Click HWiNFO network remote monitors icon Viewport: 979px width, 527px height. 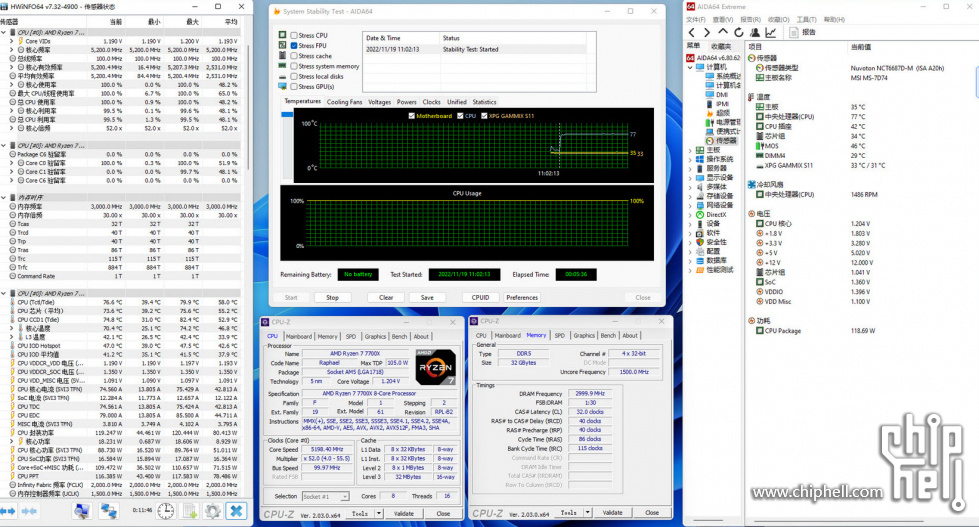[109, 511]
